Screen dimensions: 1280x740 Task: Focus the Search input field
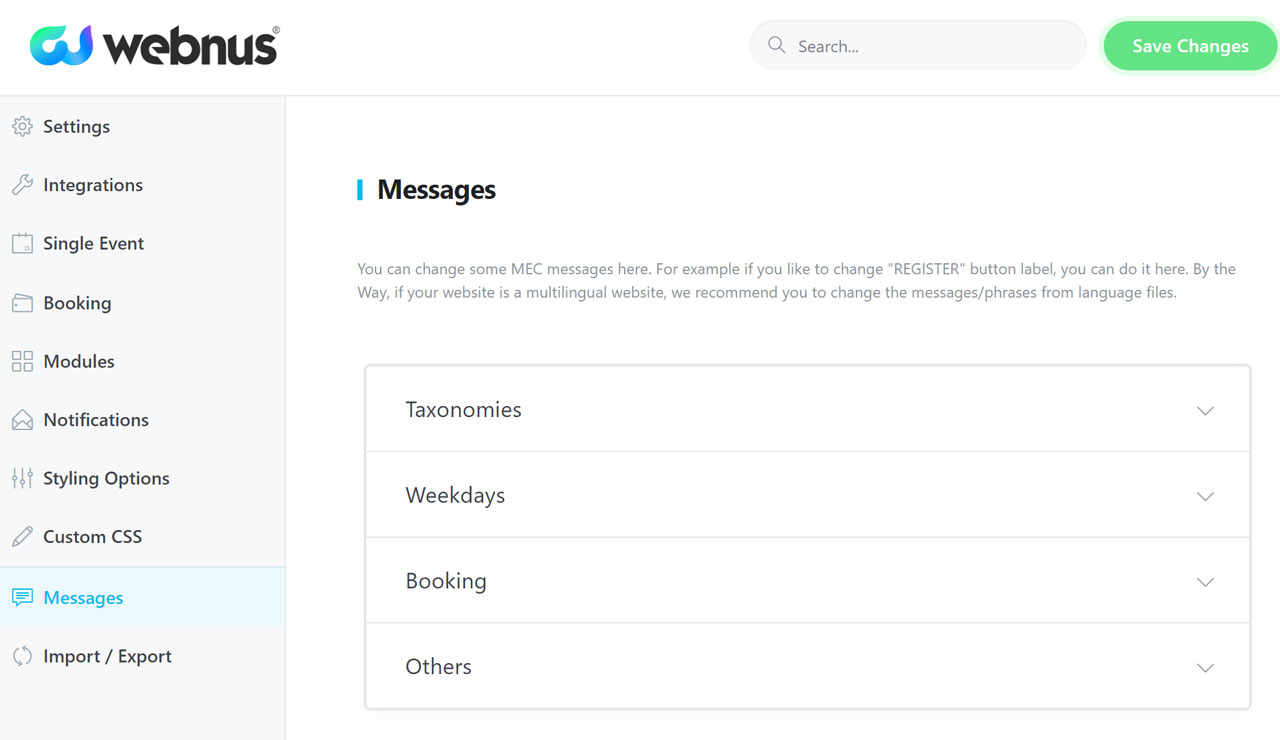[x=918, y=46]
